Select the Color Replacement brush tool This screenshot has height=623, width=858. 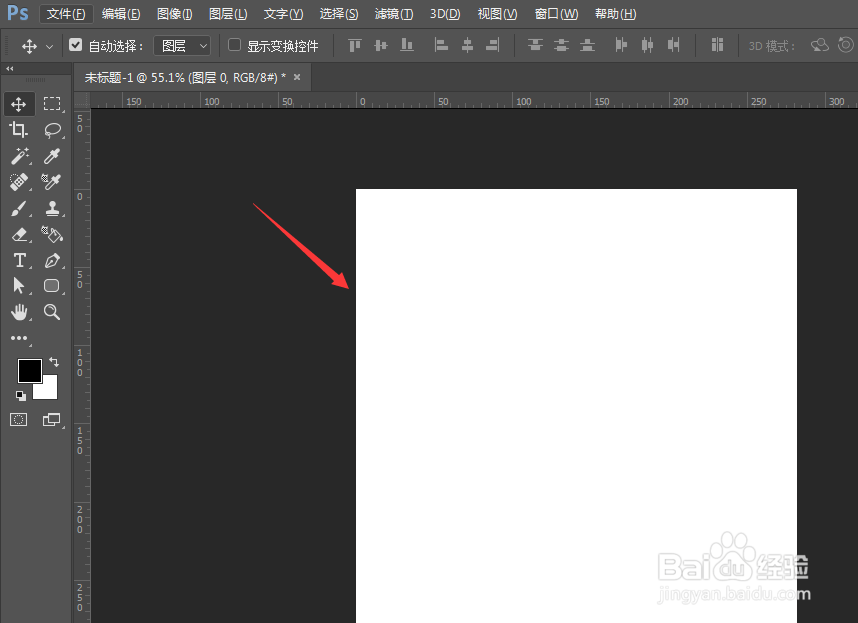point(51,182)
